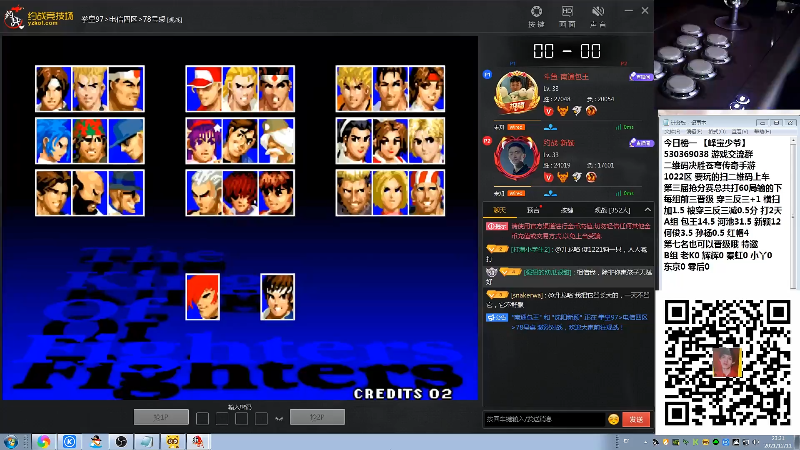Minimize the arena window
The height and width of the screenshot is (450, 800).
[629, 10]
